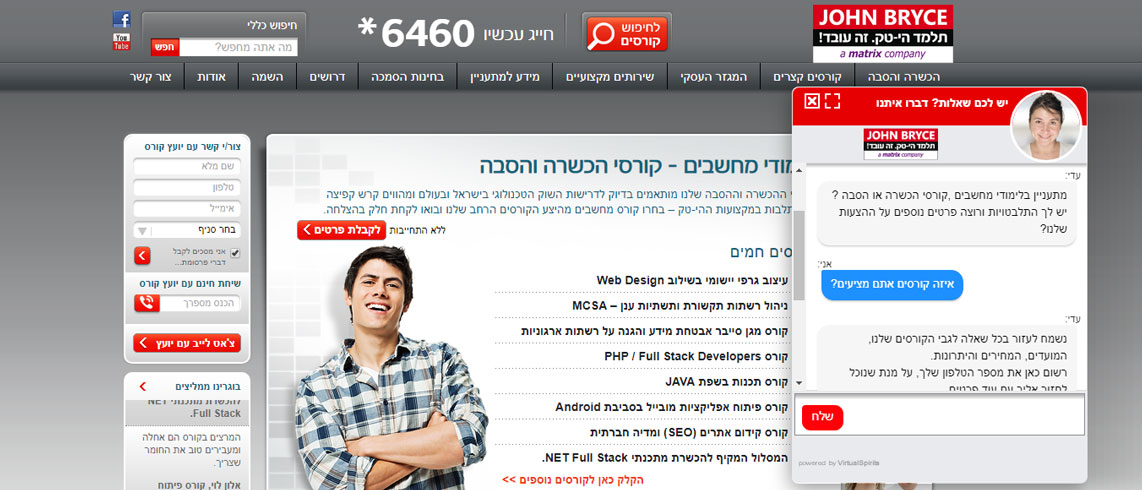This screenshot has height=490, width=1142.
Task: Expand the בוגרינו ממליצים section arrow
Action: pyautogui.click(x=142, y=387)
